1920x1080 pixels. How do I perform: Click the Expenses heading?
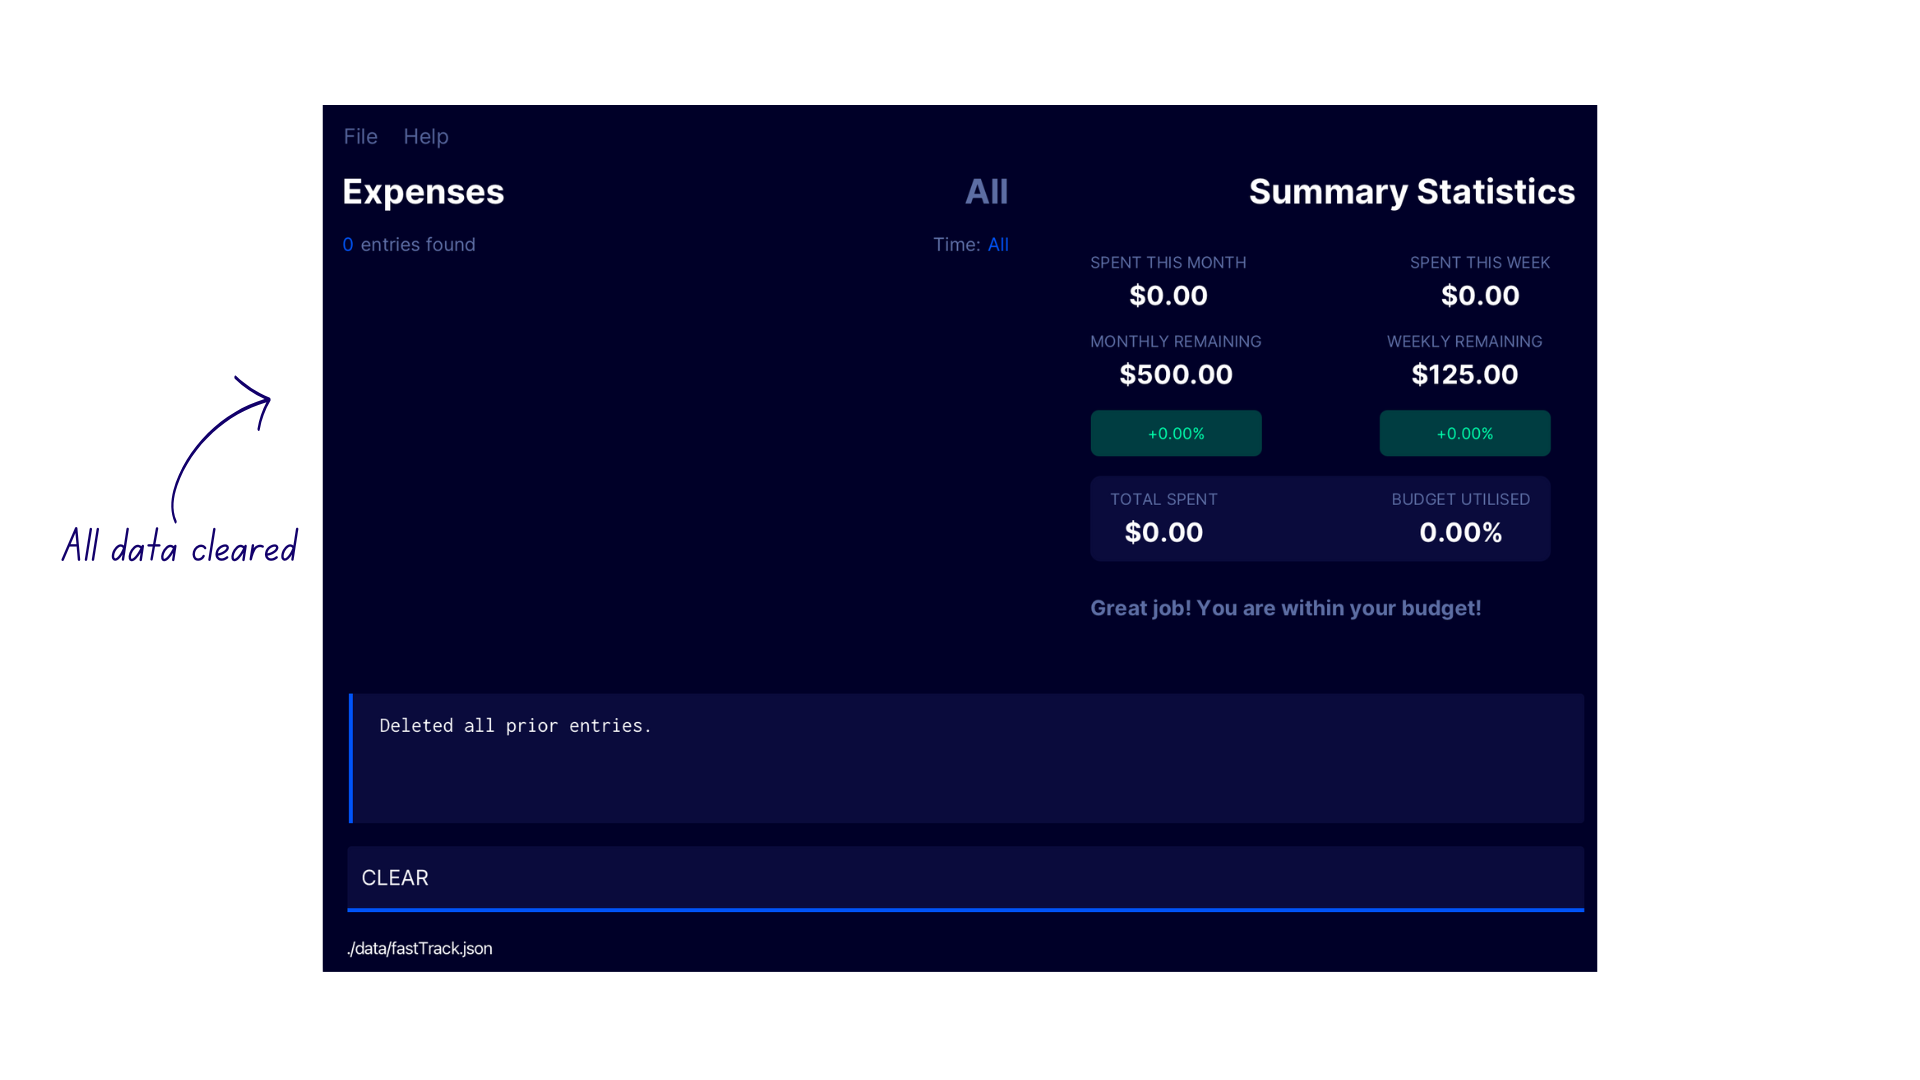pyautogui.click(x=423, y=192)
